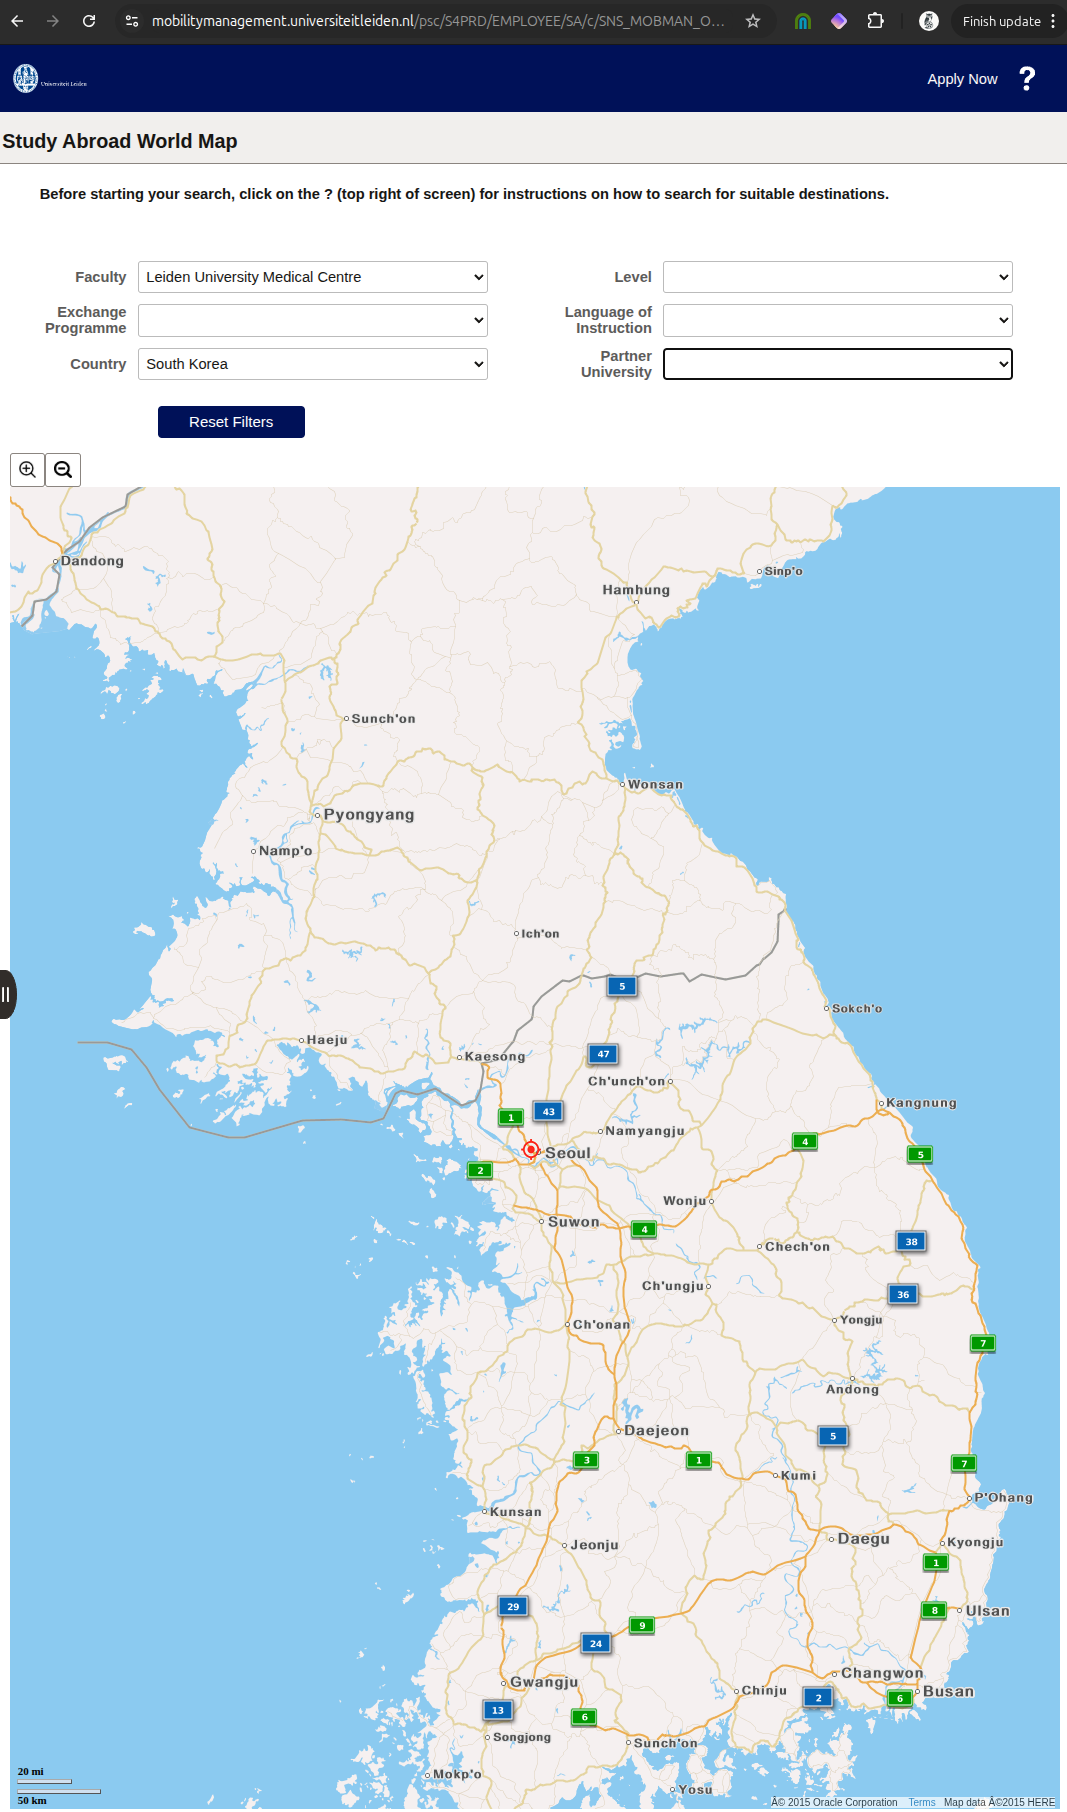Click green marker 5 below Kangnung
1067x1812 pixels.
[x=920, y=1154]
